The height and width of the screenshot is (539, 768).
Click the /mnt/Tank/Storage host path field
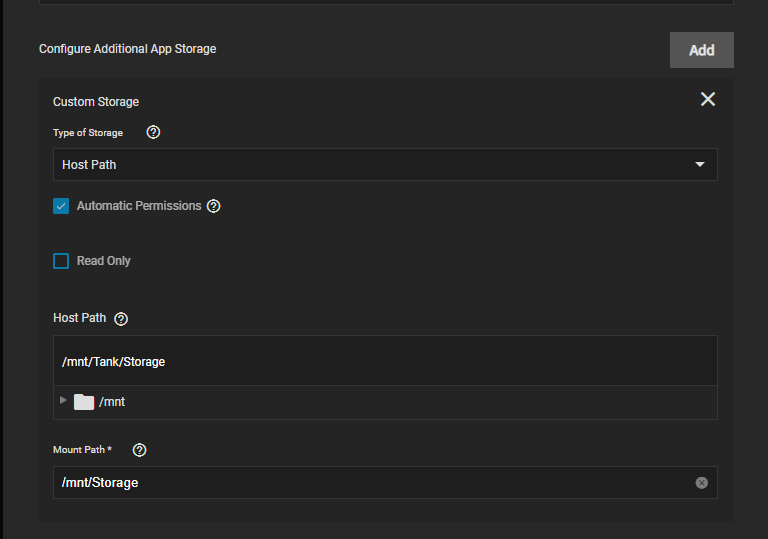pos(385,361)
